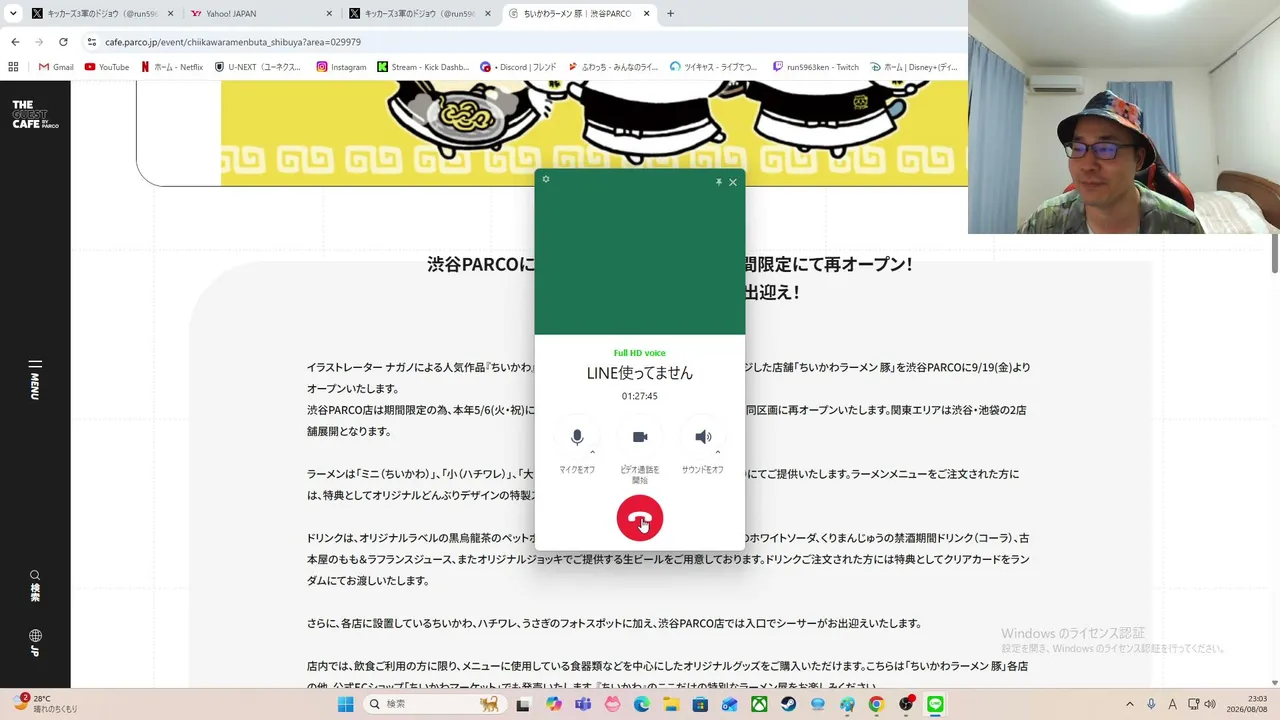1280x720 pixels.
Task: Open Microsoft Teams from the taskbar
Action: click(x=583, y=704)
